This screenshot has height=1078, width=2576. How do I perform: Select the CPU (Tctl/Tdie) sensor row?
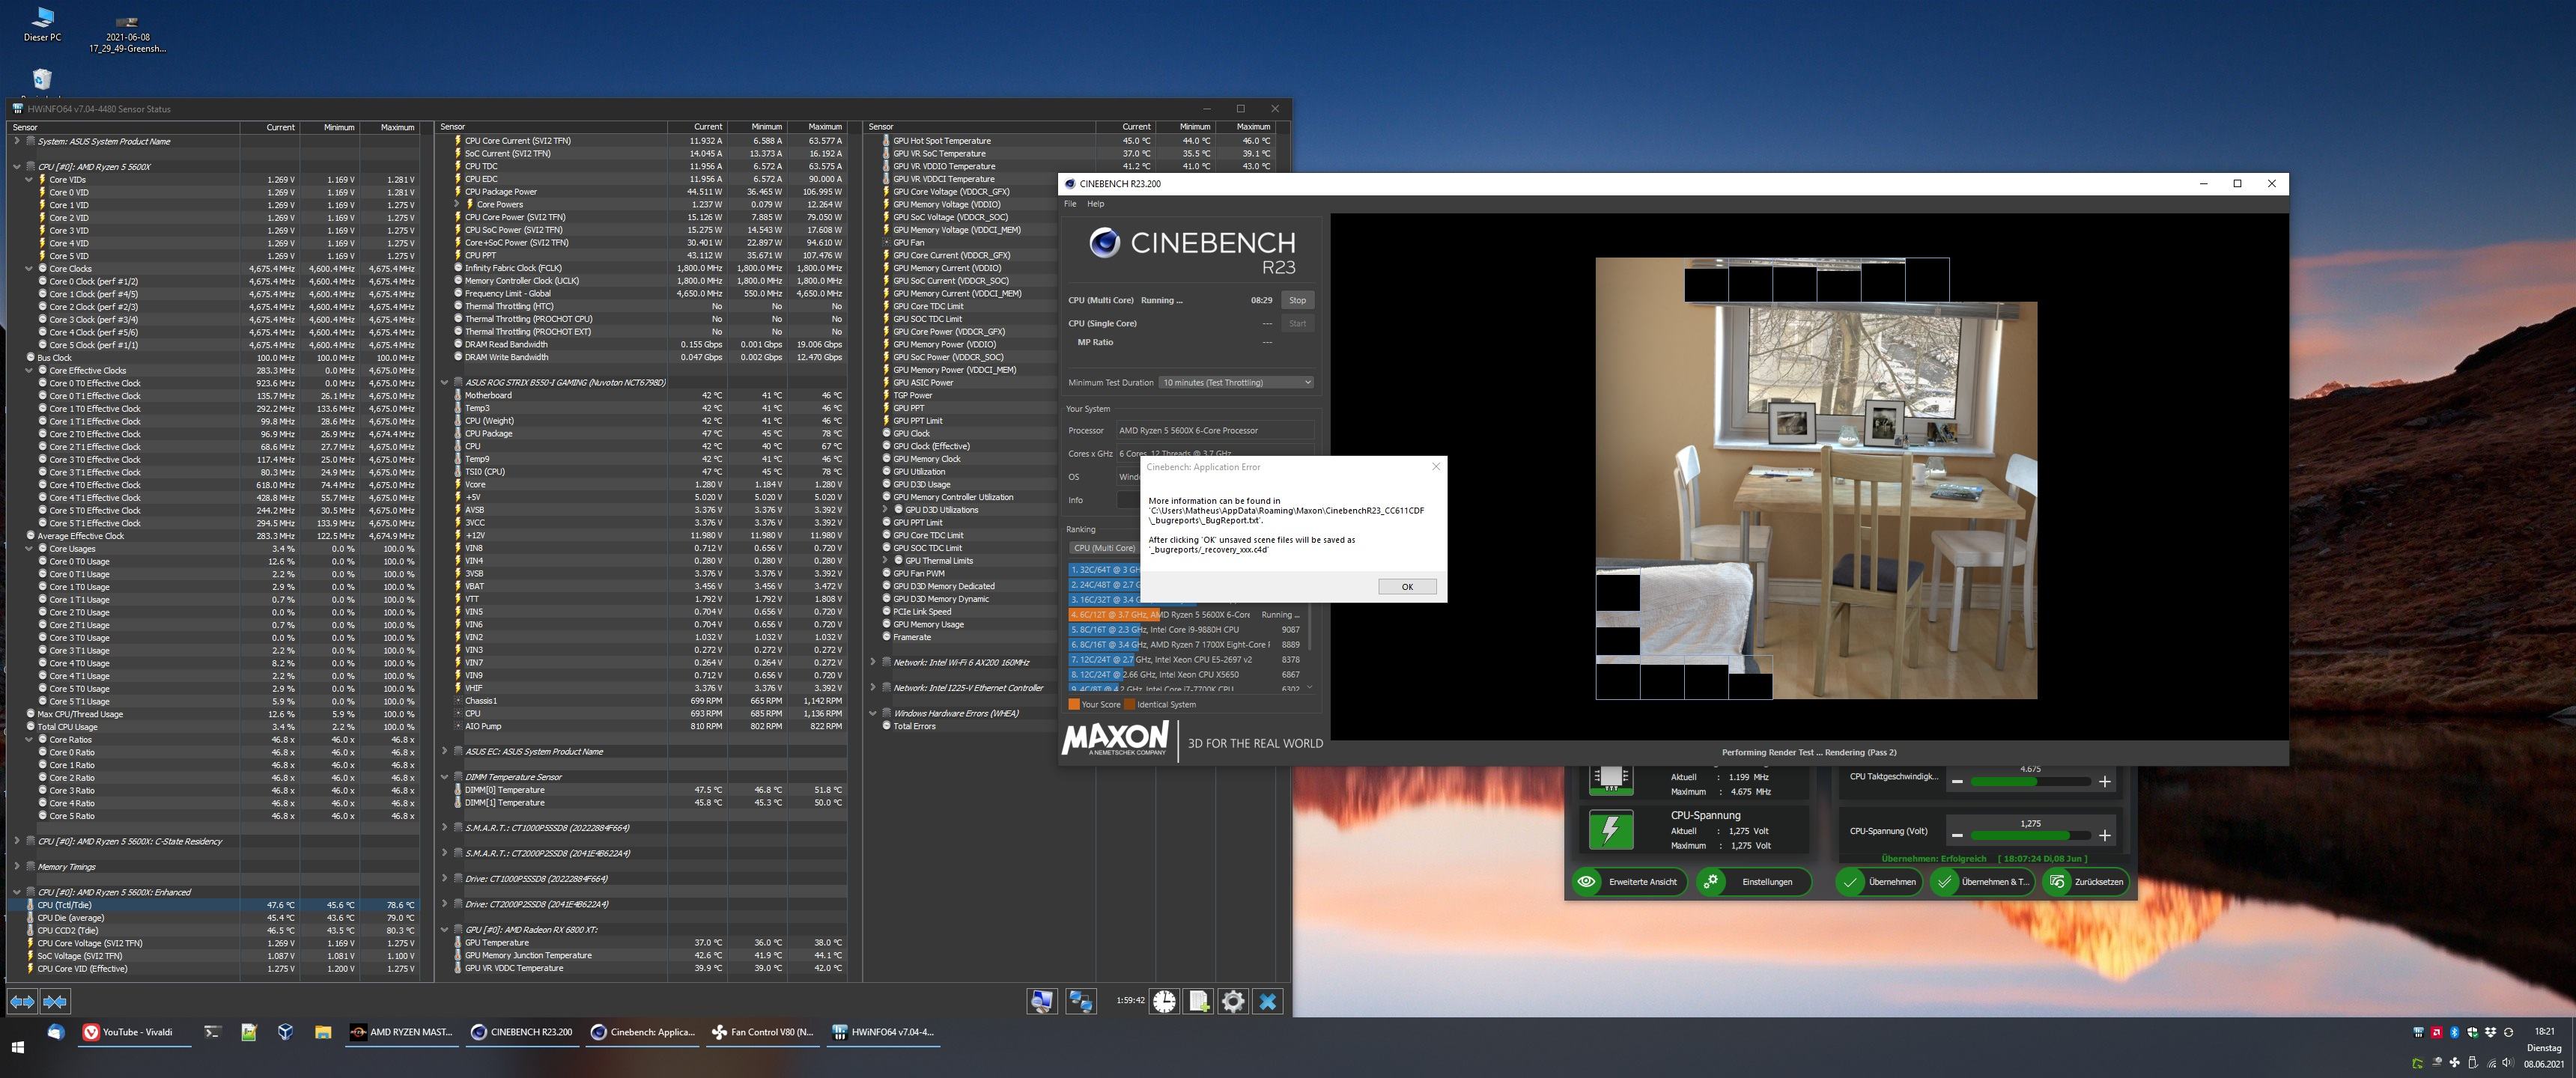point(214,905)
